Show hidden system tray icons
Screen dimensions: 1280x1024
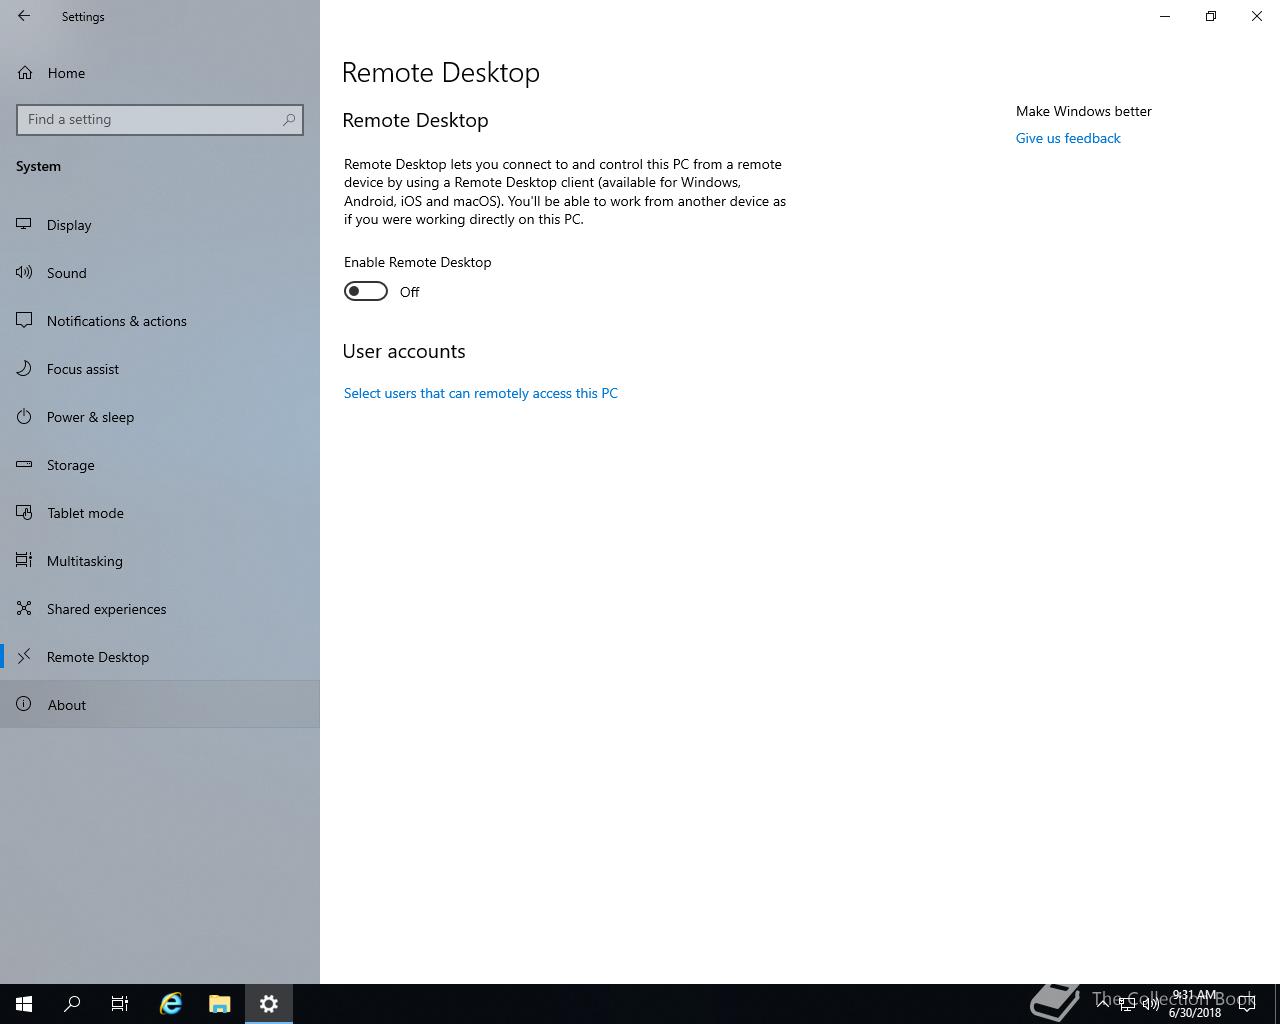coord(1103,1004)
